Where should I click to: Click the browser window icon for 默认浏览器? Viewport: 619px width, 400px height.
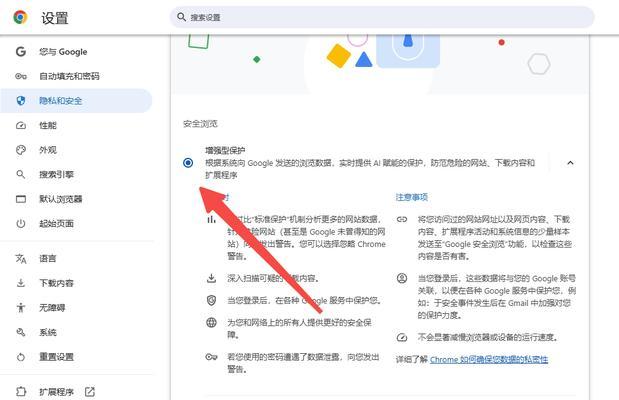pyautogui.click(x=21, y=199)
